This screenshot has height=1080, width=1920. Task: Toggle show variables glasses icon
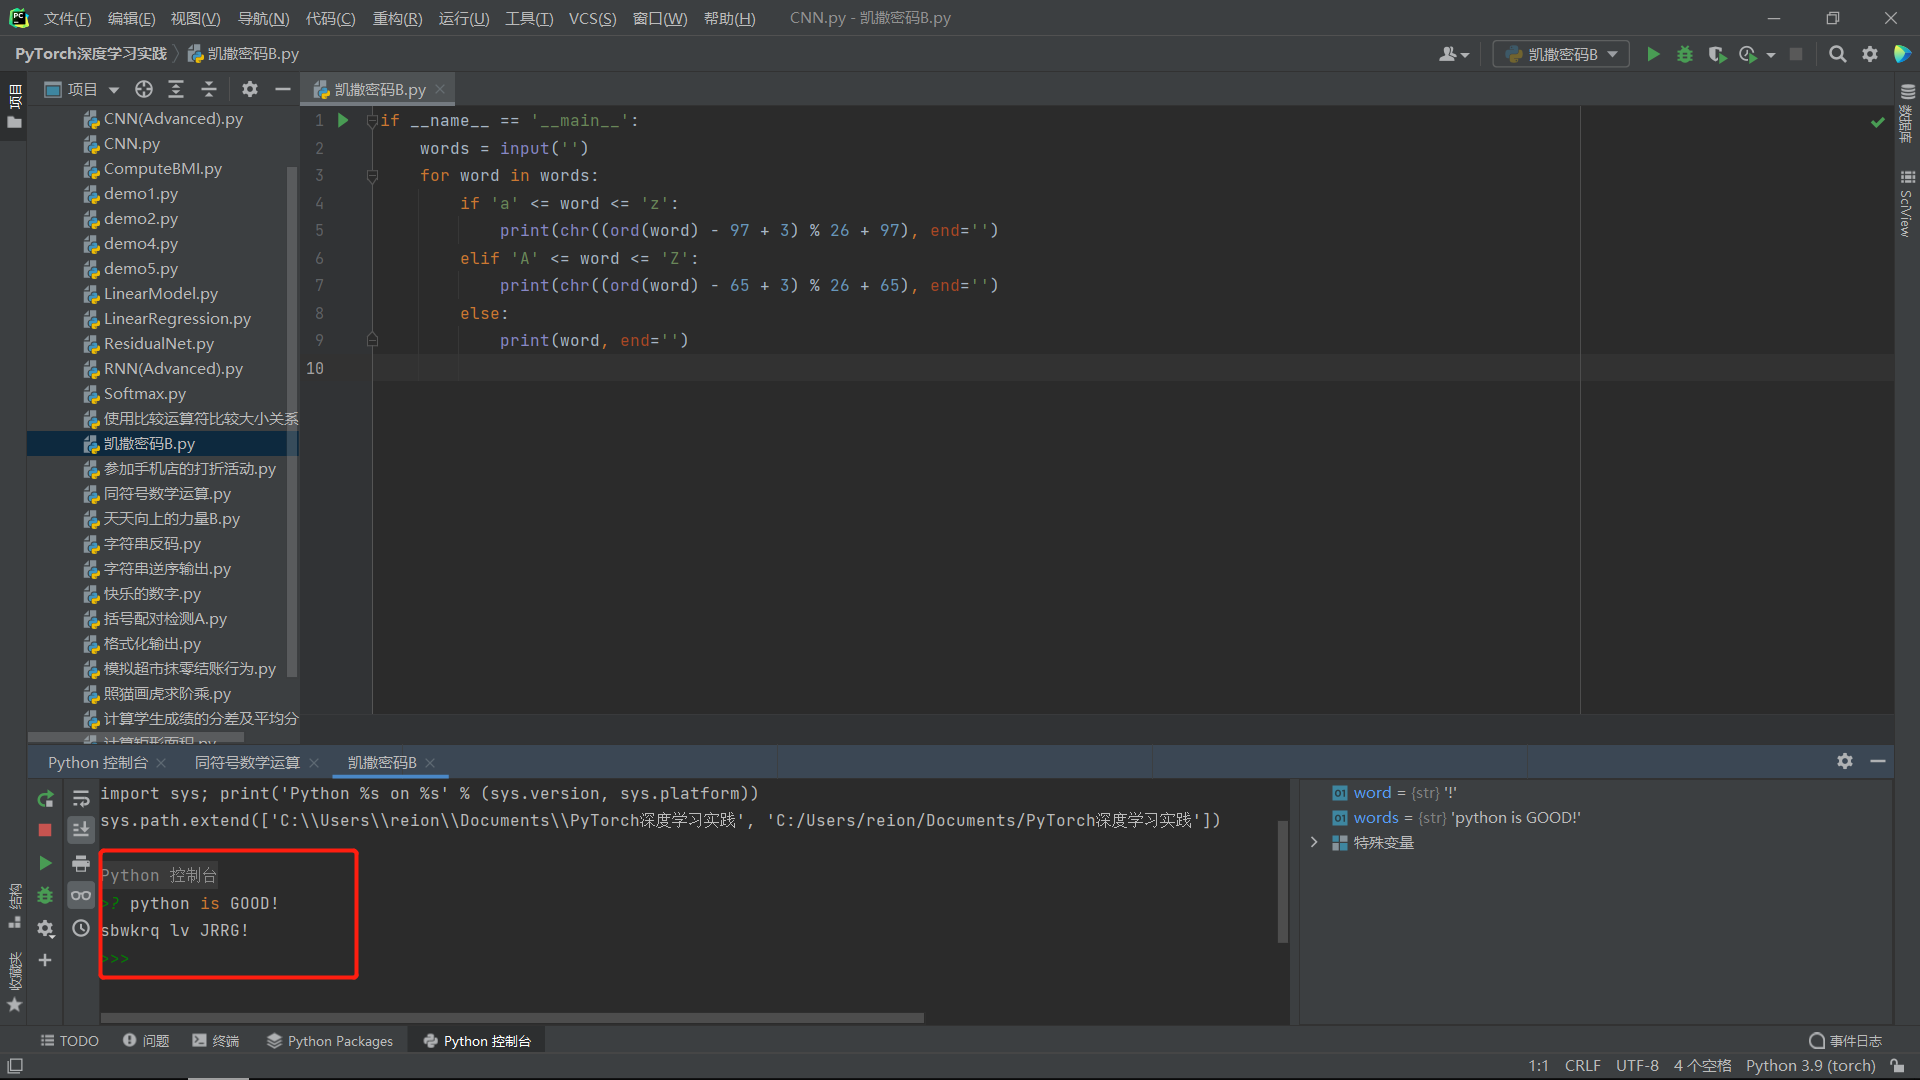tap(81, 895)
